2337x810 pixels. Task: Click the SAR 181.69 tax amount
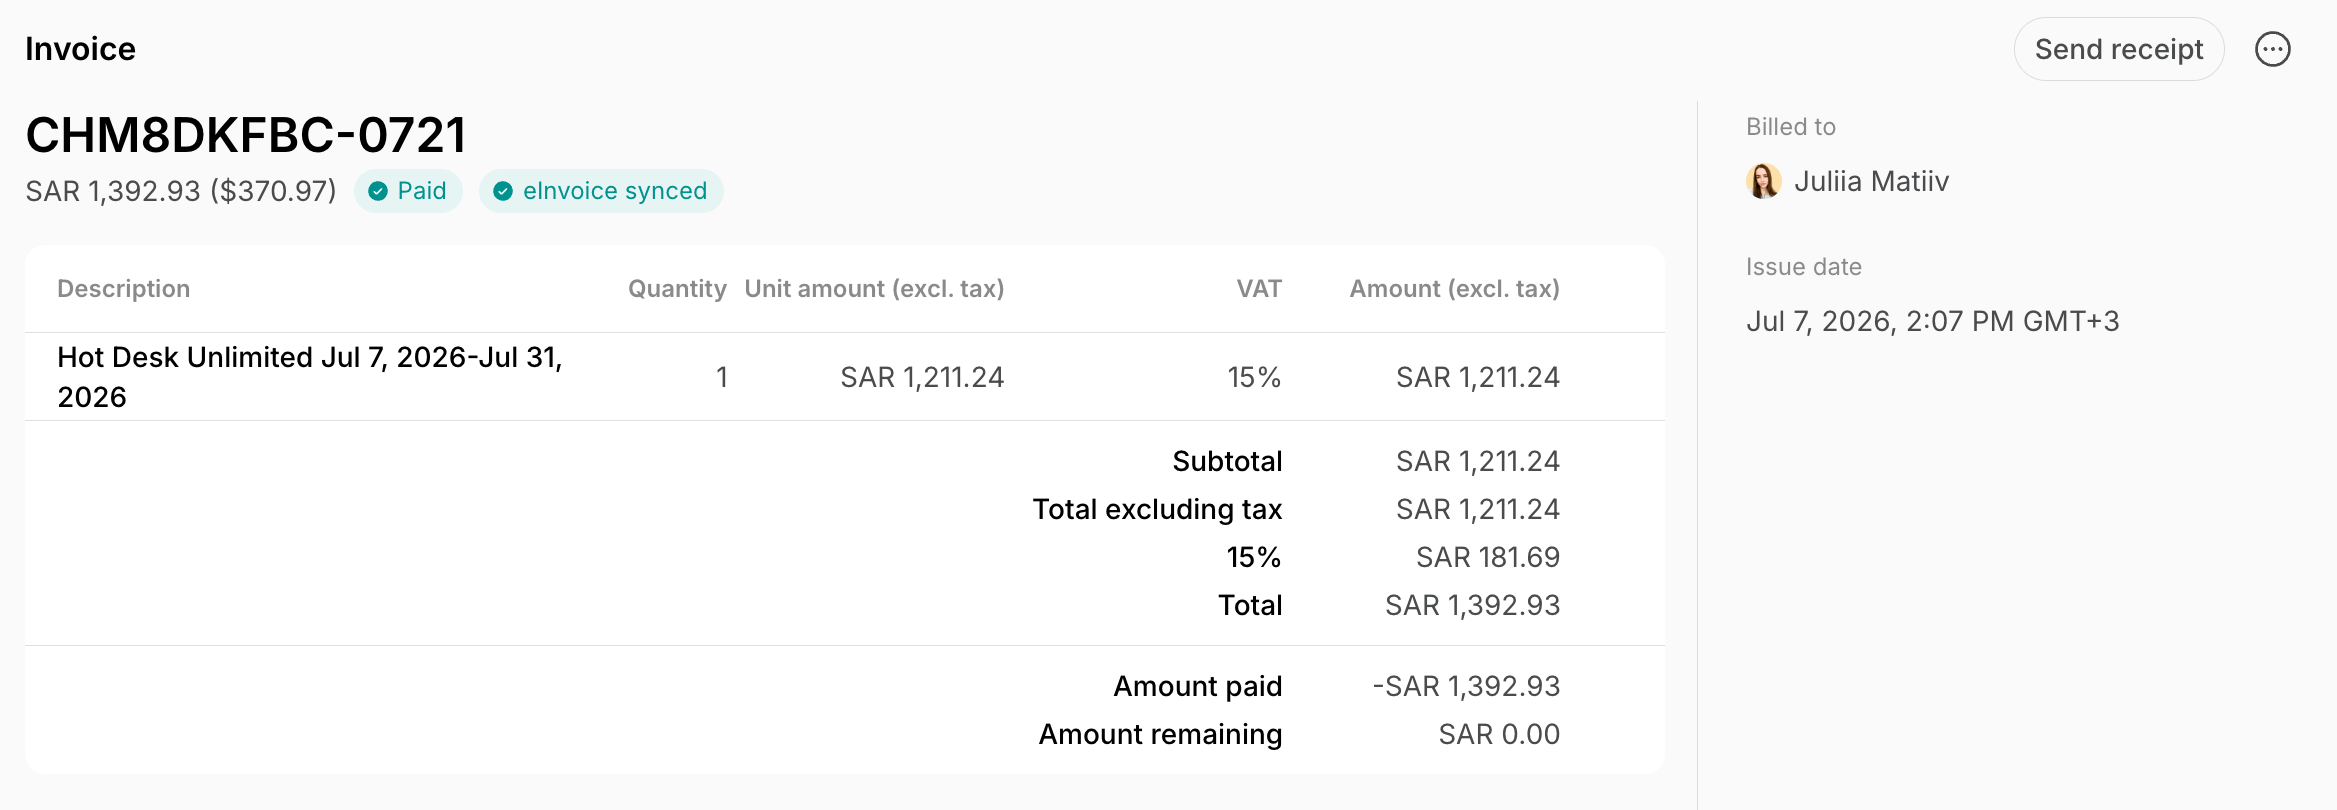1488,557
